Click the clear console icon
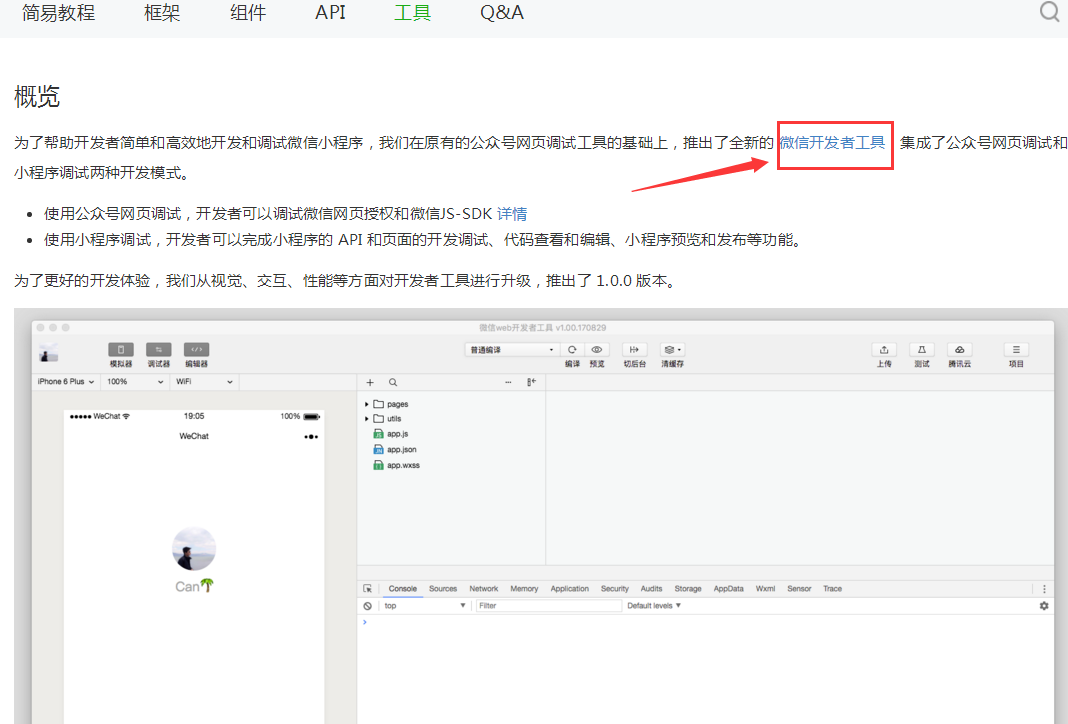This screenshot has height=724, width=1068. coord(368,605)
